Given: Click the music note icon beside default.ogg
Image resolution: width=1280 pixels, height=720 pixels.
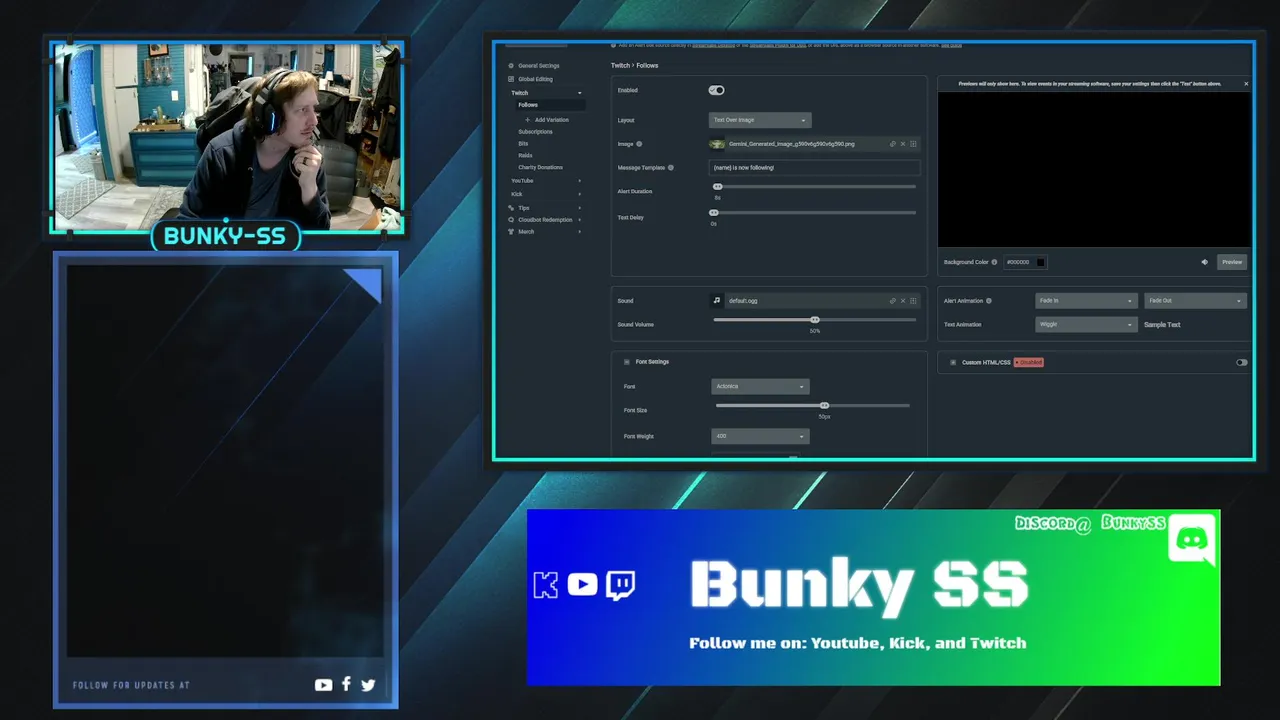Looking at the screenshot, I should click(717, 300).
